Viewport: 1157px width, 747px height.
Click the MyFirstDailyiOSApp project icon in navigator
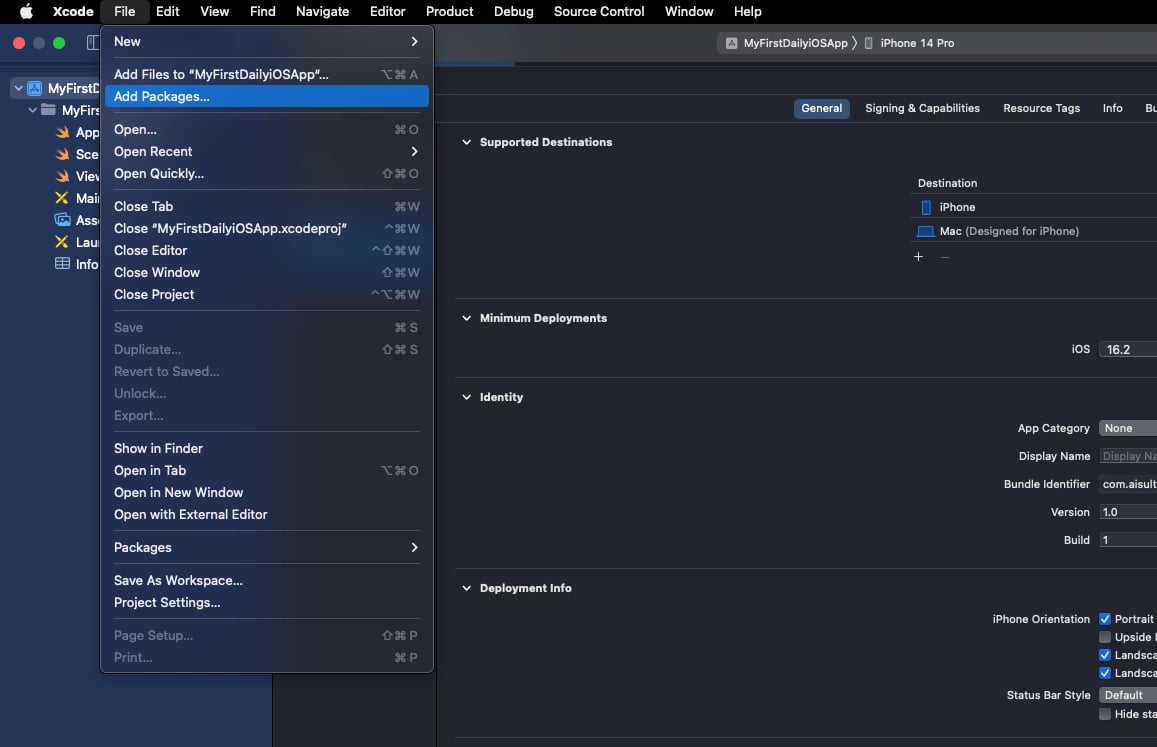coord(35,89)
